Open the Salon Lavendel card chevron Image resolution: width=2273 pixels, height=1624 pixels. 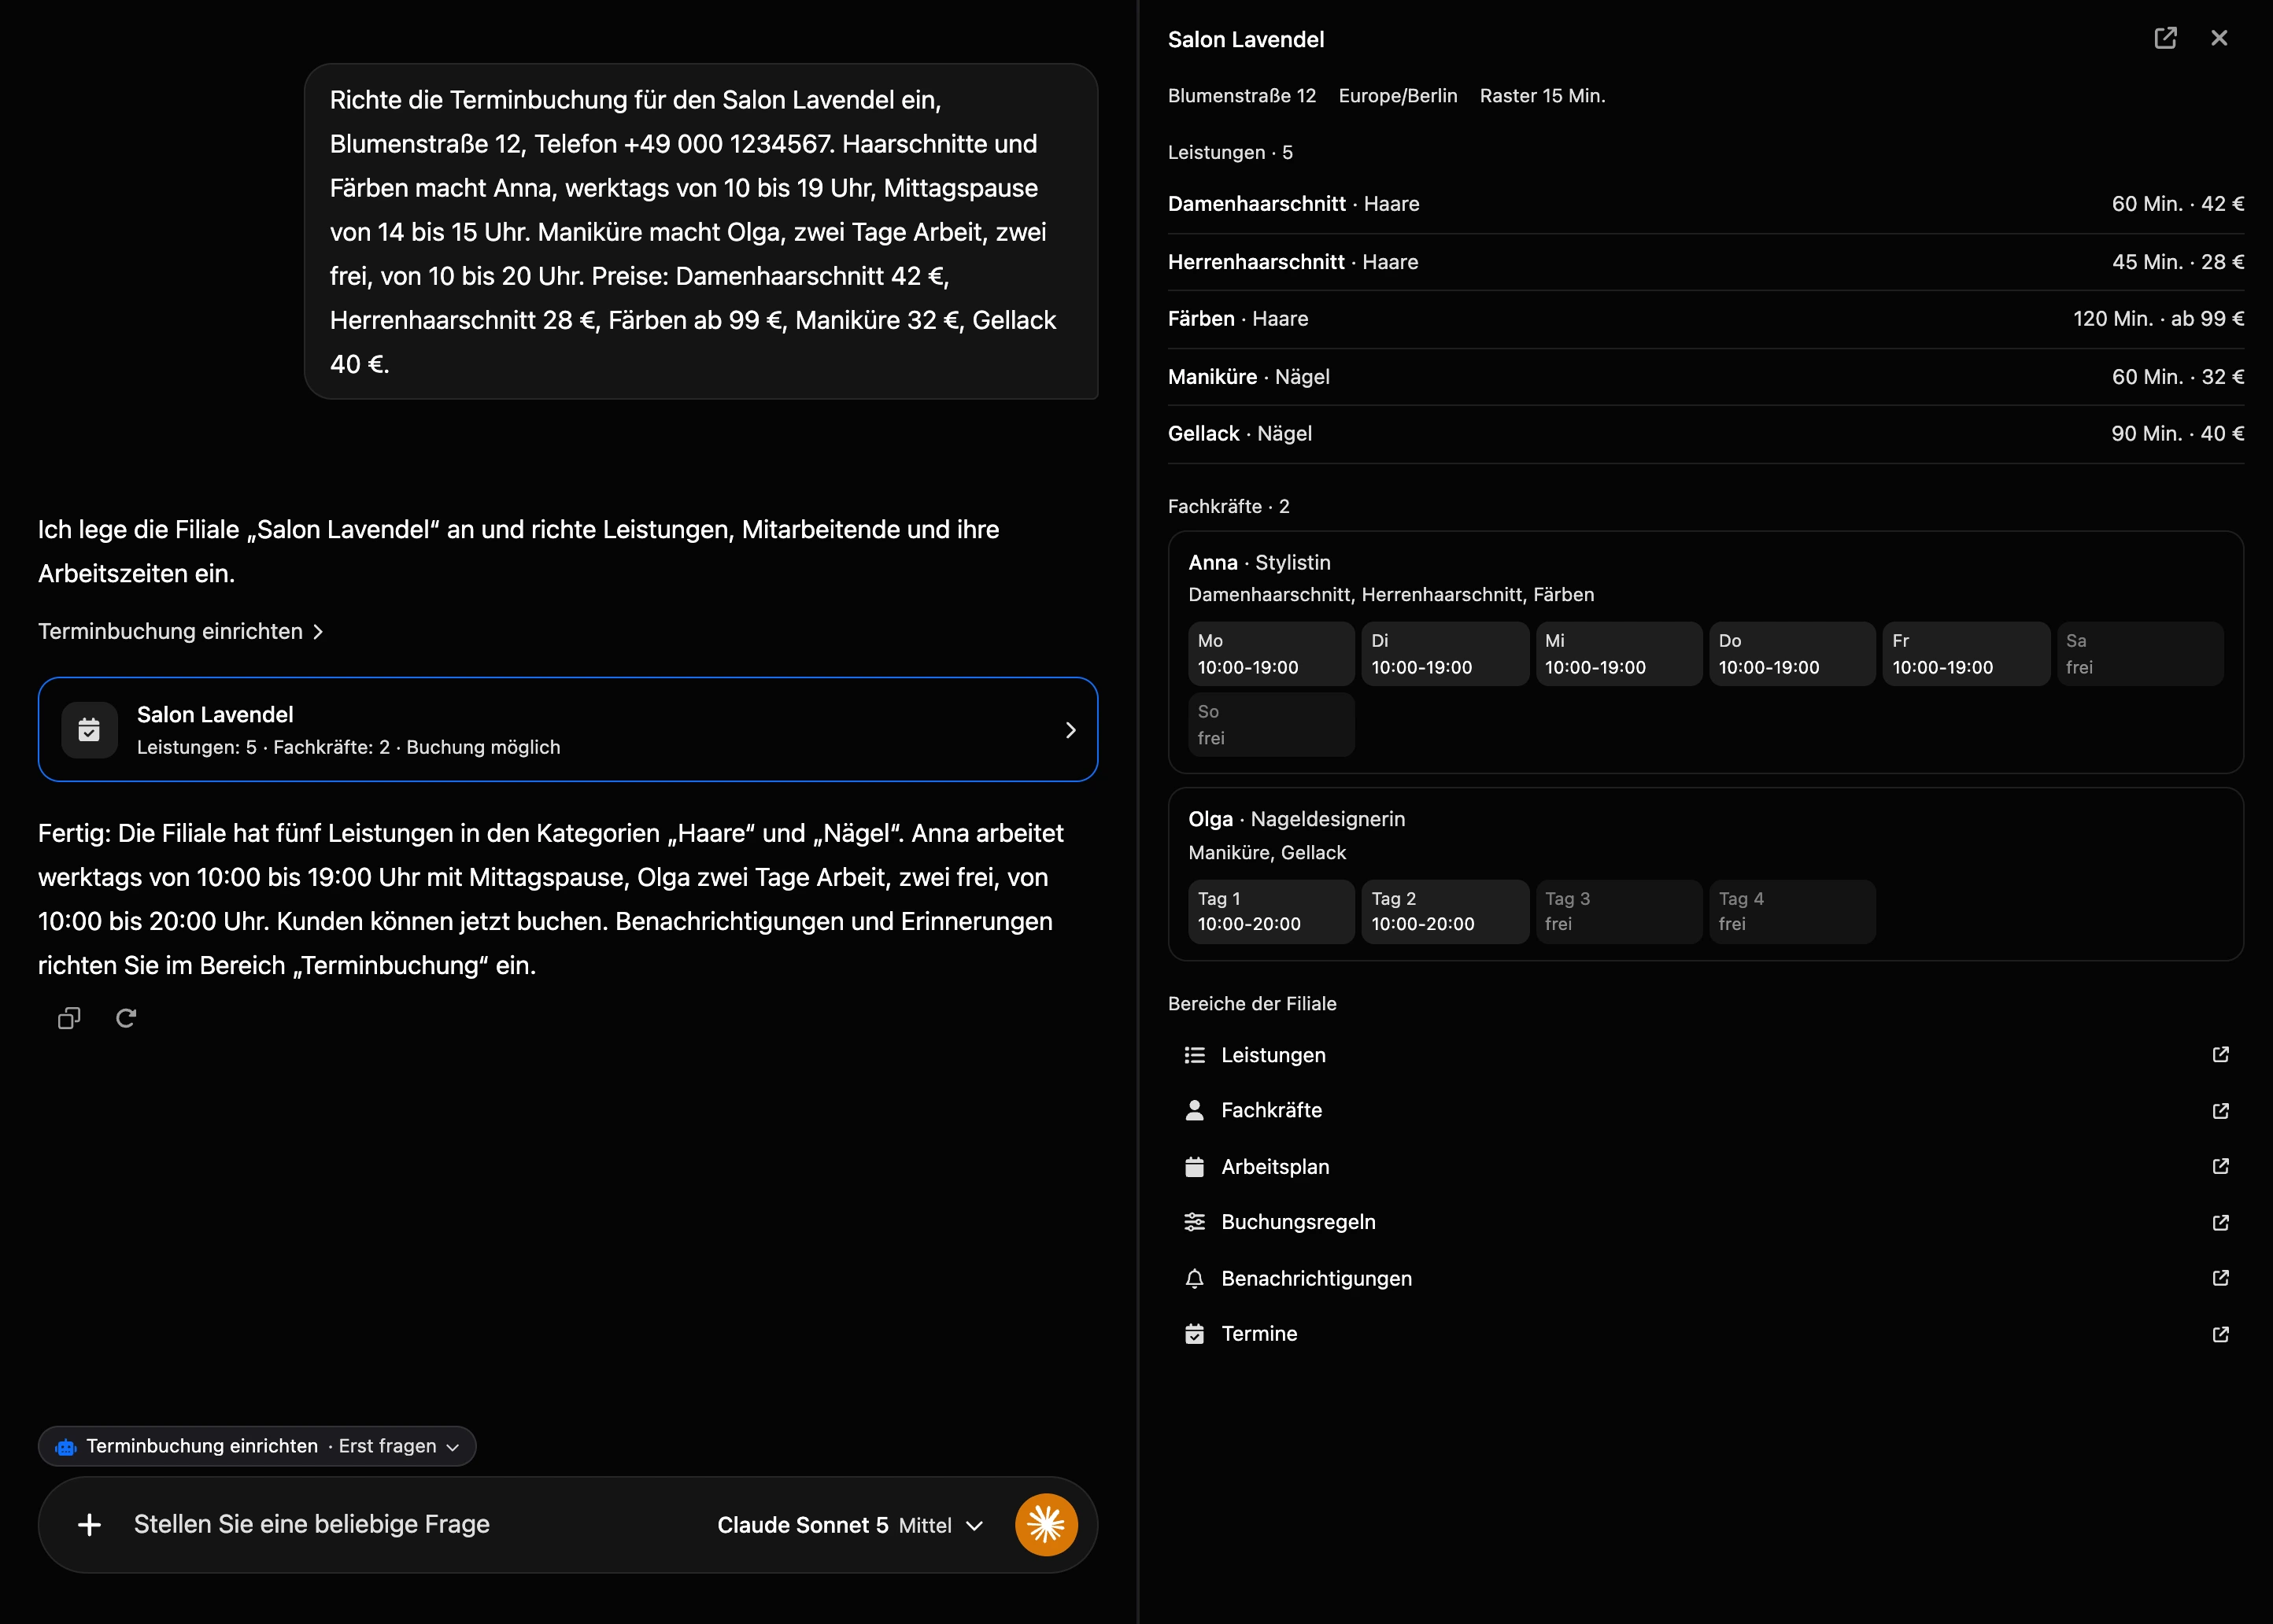coord(1070,730)
